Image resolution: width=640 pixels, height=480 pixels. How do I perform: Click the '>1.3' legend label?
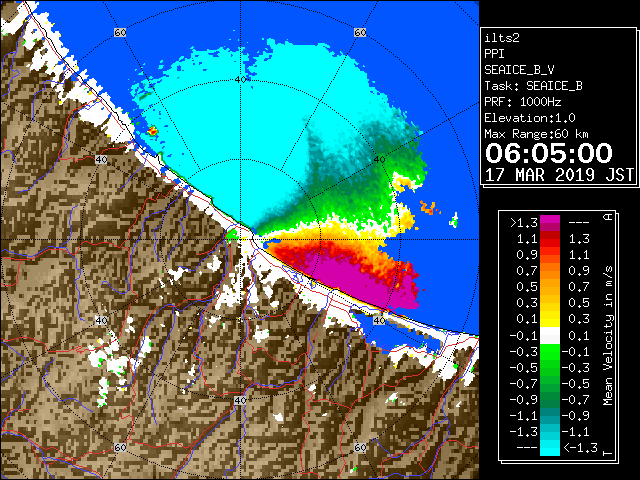coord(524,223)
